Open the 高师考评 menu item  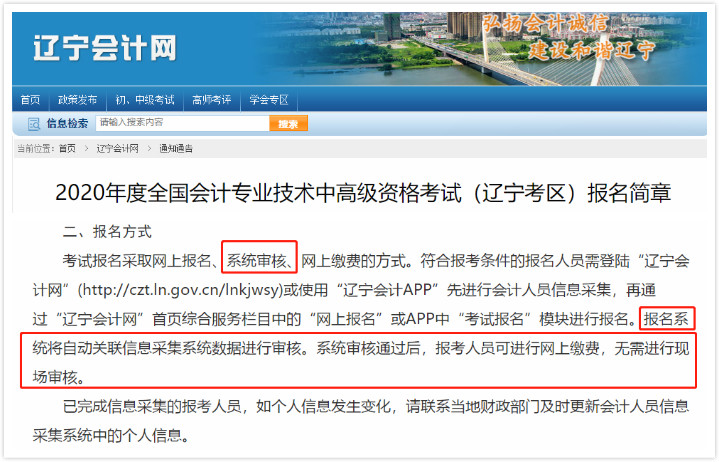click(211, 100)
